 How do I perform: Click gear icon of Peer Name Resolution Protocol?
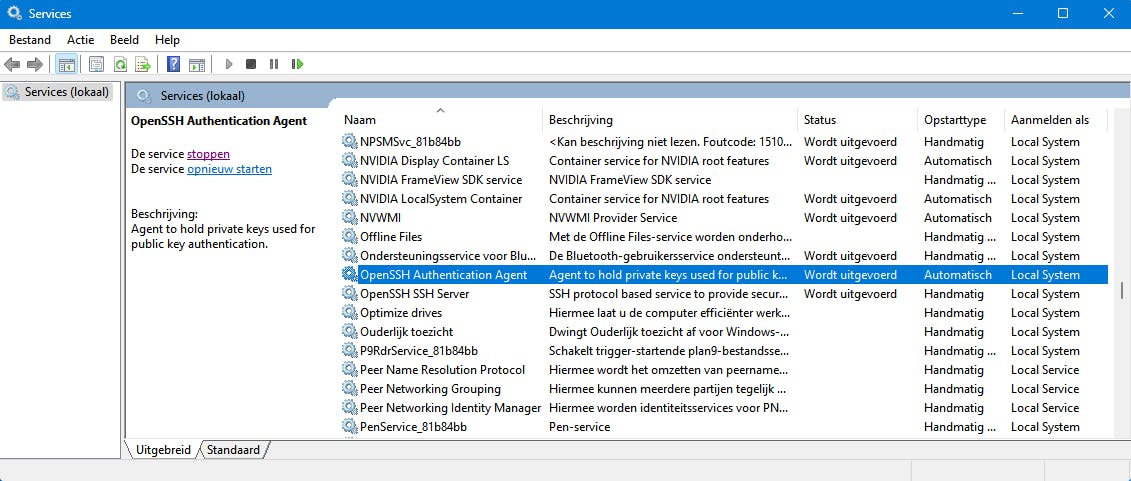point(349,369)
